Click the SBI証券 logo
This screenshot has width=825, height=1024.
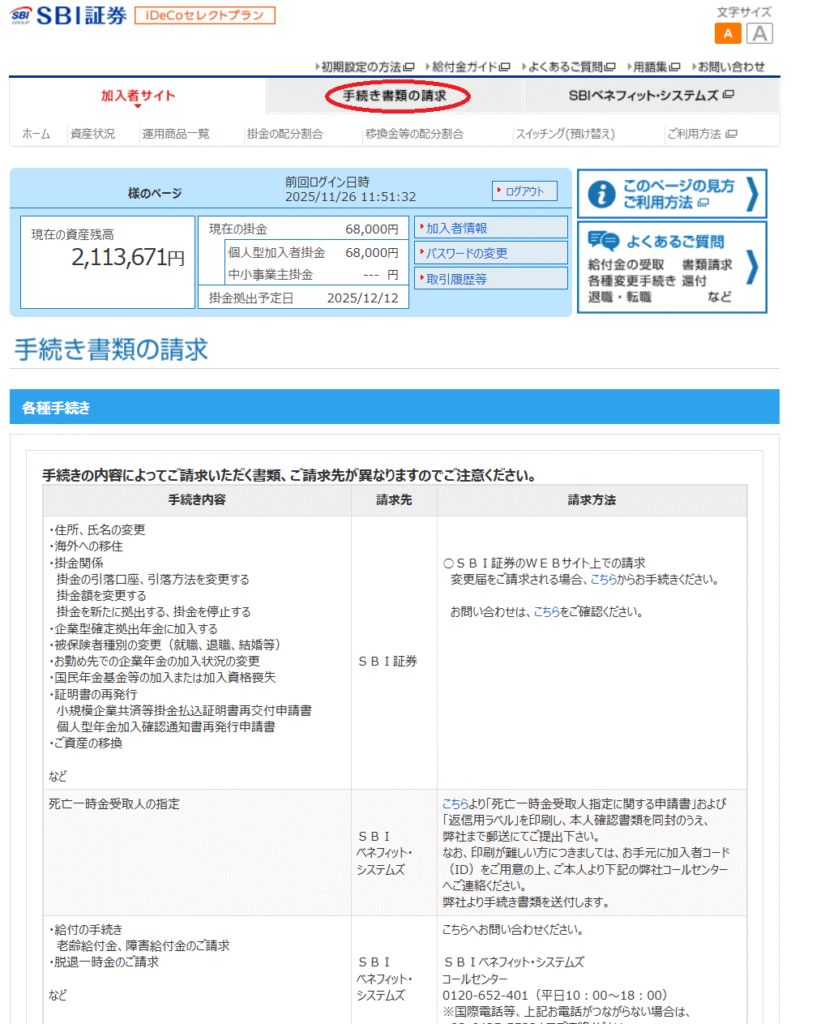tap(68, 17)
